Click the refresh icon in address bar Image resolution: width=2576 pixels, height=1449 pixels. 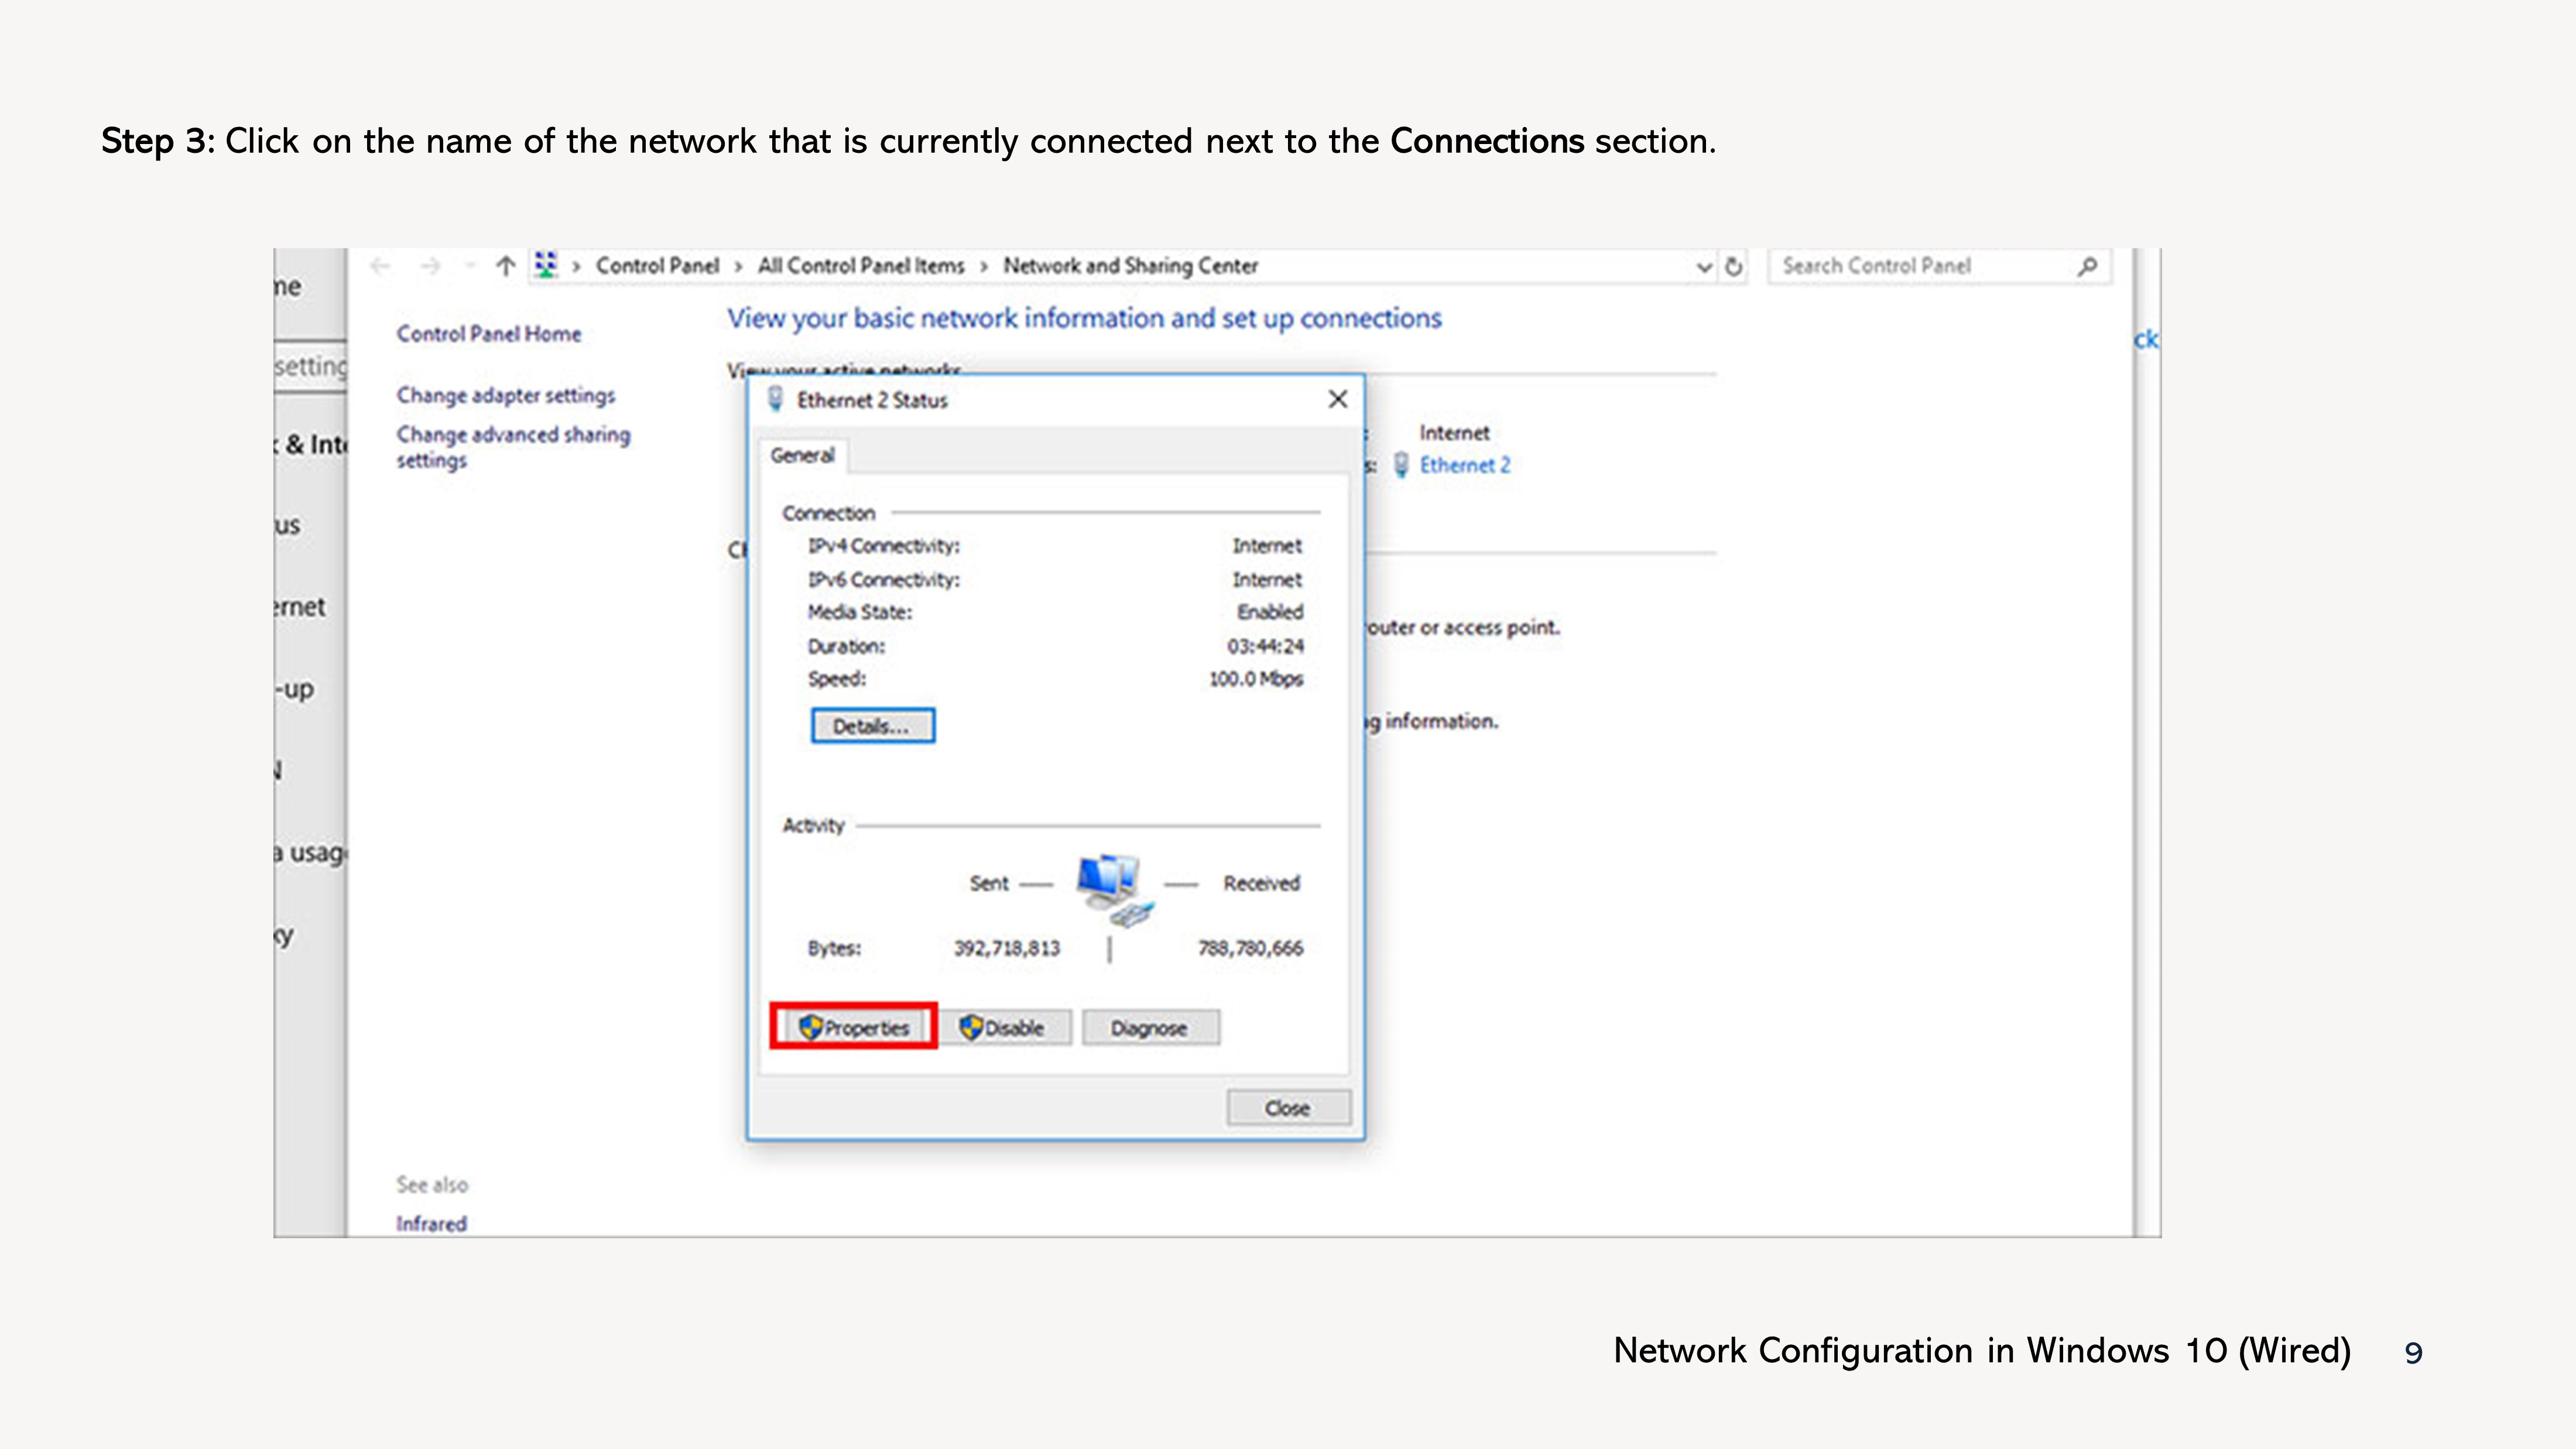1734,266
